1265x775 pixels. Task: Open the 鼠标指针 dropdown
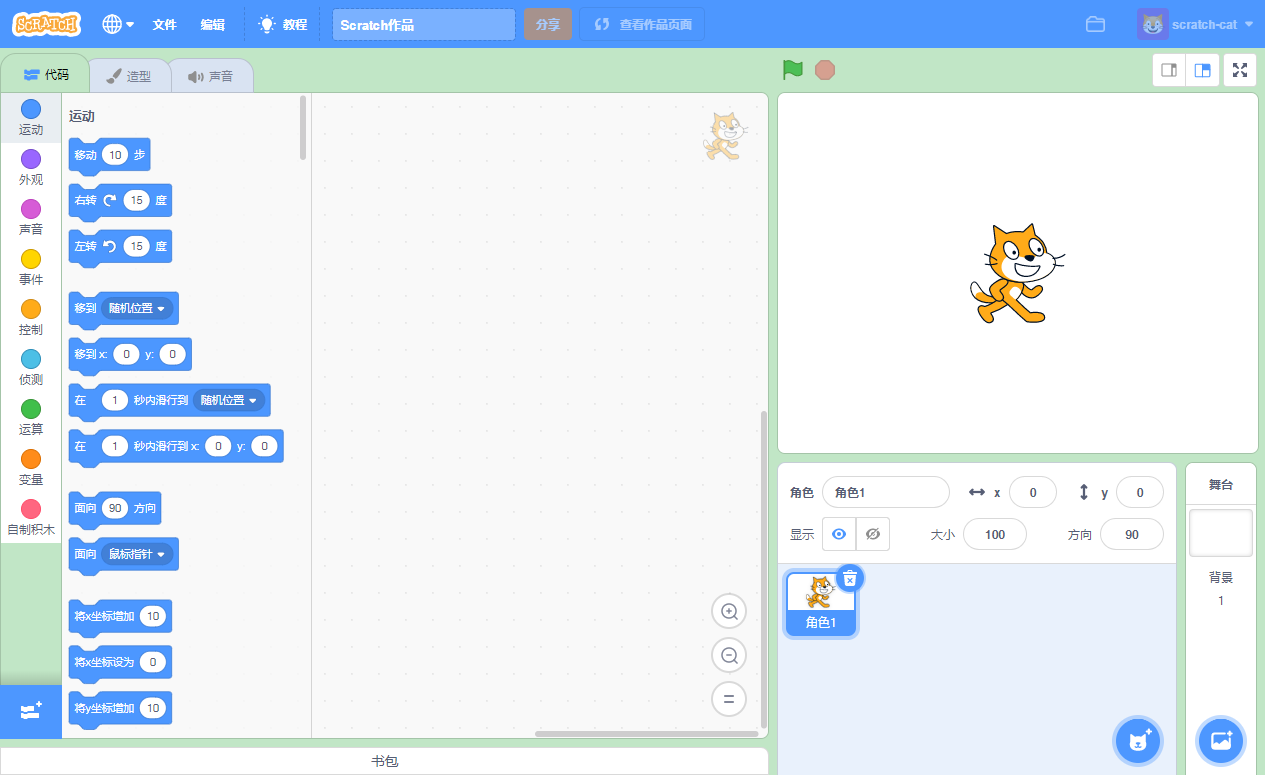(137, 553)
